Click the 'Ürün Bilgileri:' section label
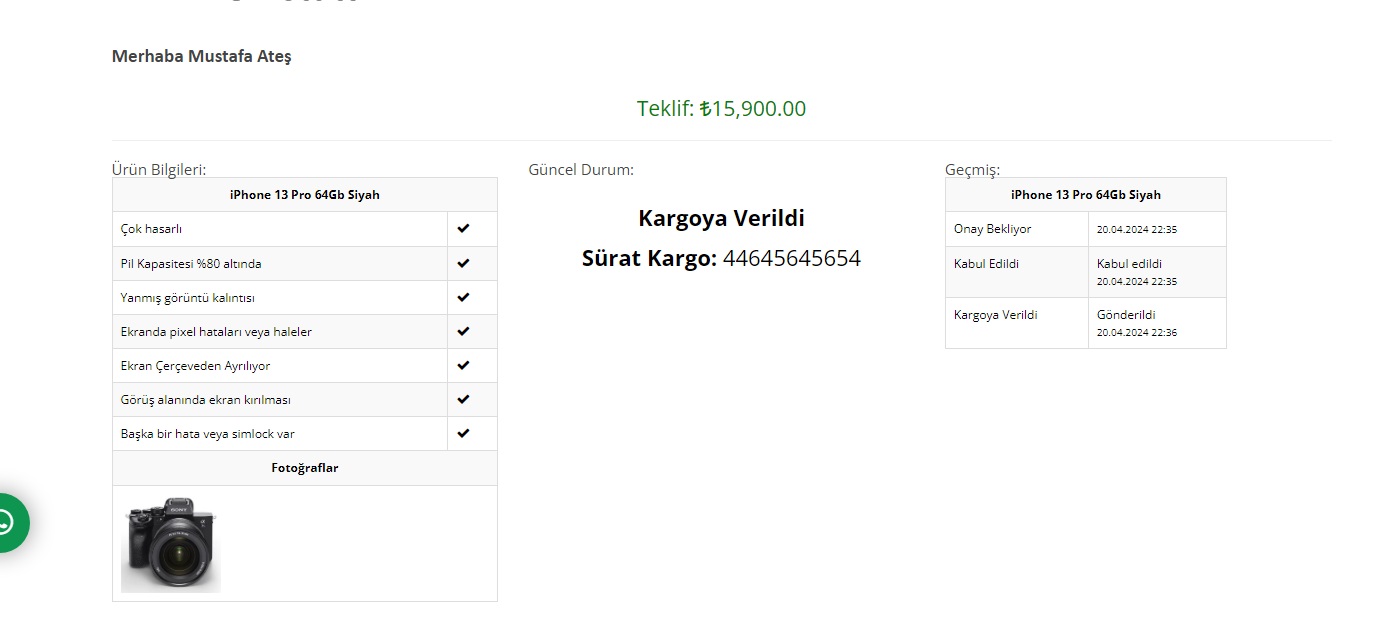This screenshot has height=621, width=1394. (159, 169)
